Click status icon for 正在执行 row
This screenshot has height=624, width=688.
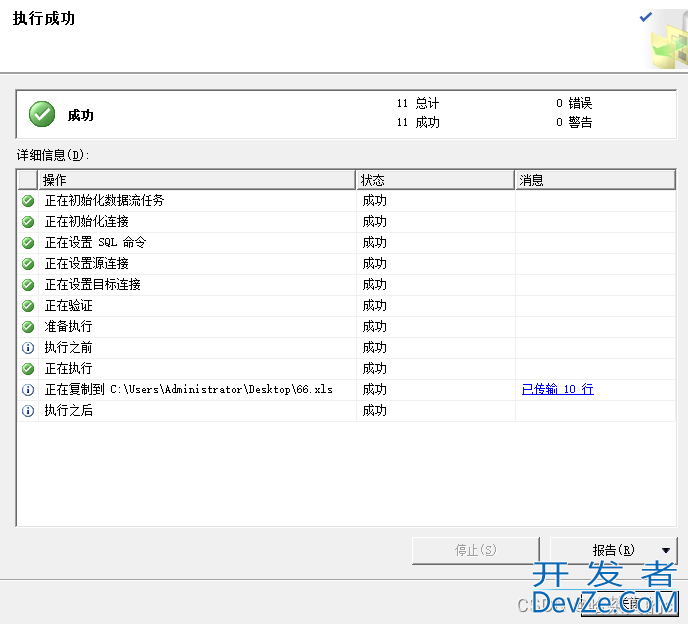click(28, 369)
